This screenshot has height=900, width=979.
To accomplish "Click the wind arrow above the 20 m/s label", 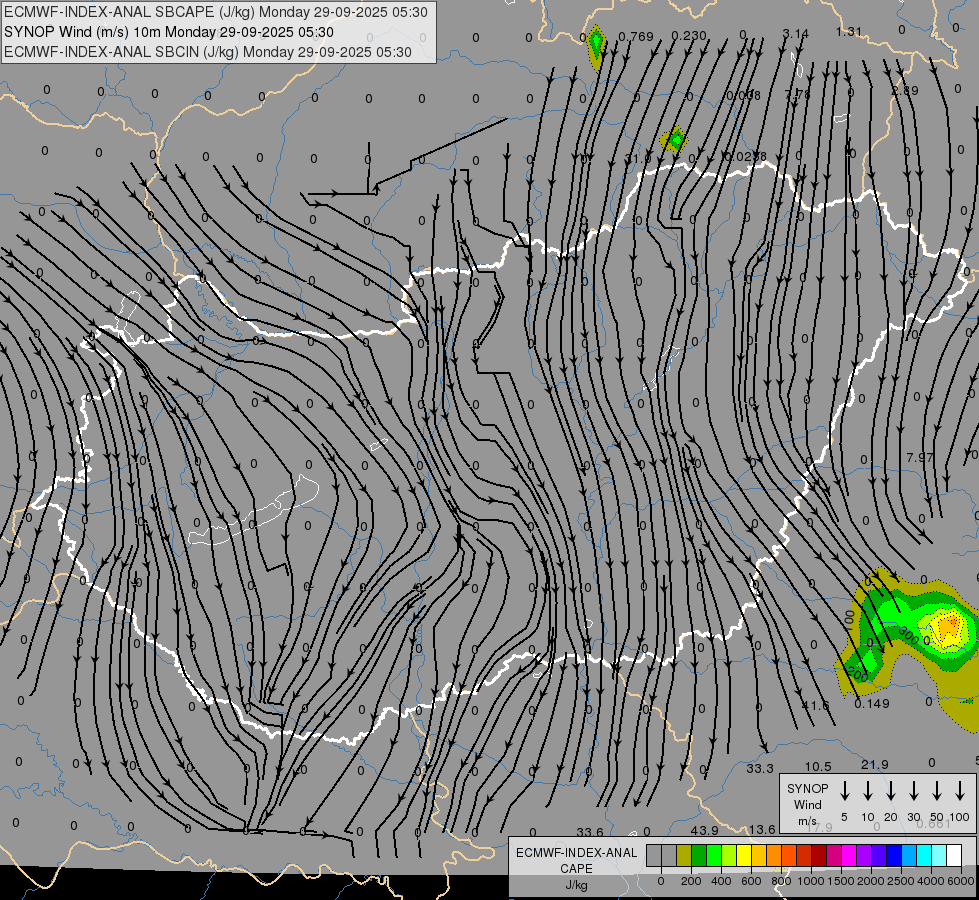I will point(891,791).
